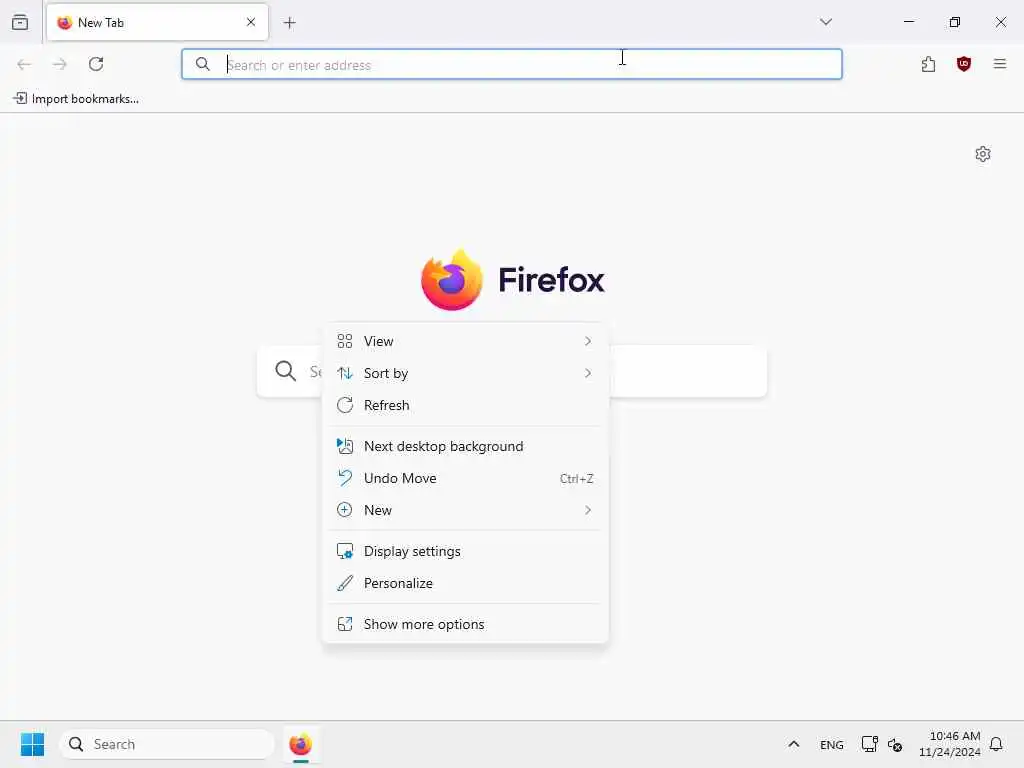Select Next desktop background
Image resolution: width=1024 pixels, height=768 pixels.
pyautogui.click(x=465, y=447)
